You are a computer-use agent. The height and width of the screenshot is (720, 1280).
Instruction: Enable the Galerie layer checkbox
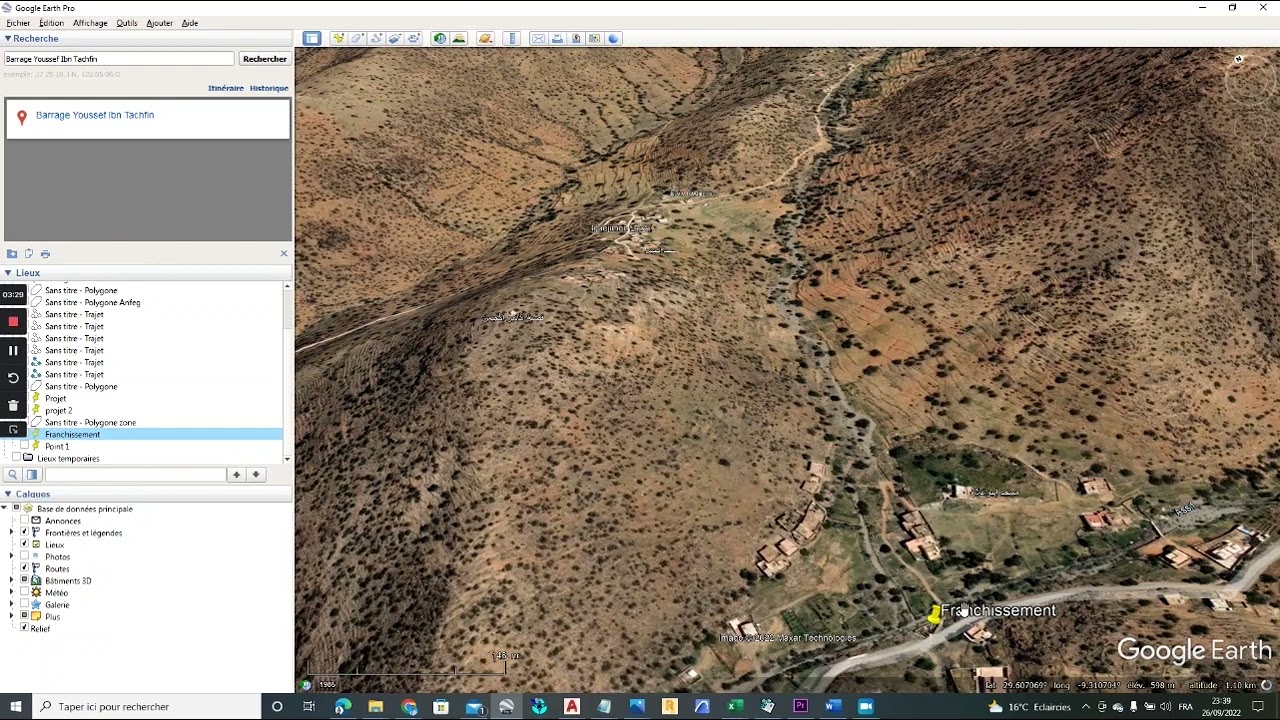tap(24, 604)
